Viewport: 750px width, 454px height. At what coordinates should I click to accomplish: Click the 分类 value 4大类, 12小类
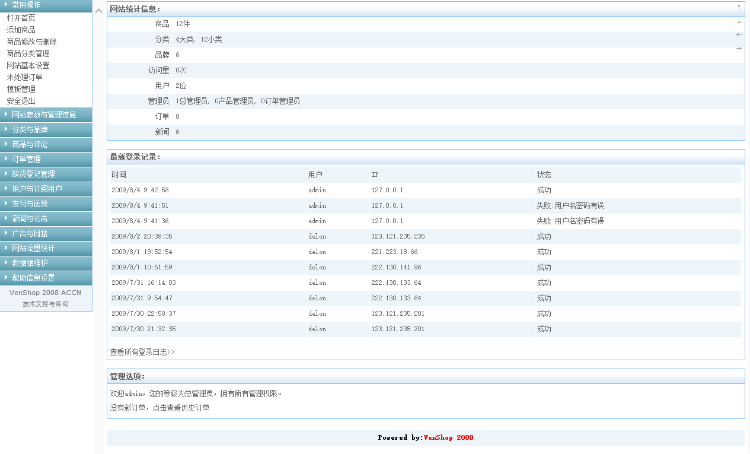click(x=199, y=39)
